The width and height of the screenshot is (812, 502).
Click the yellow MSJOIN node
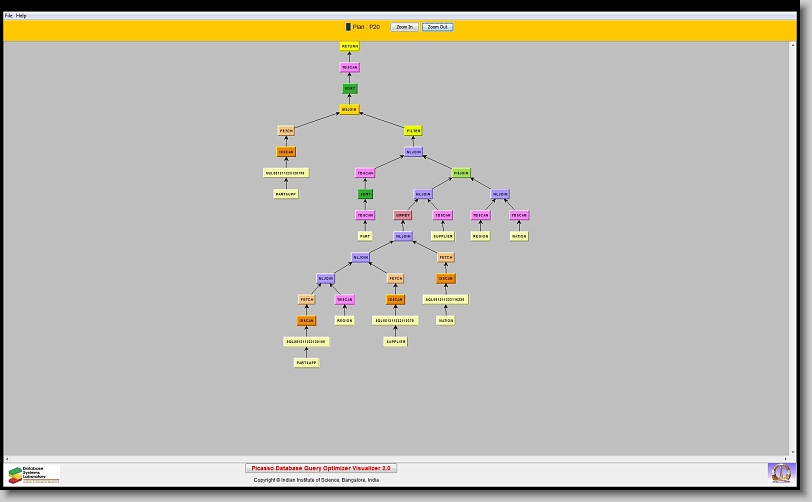349,110
